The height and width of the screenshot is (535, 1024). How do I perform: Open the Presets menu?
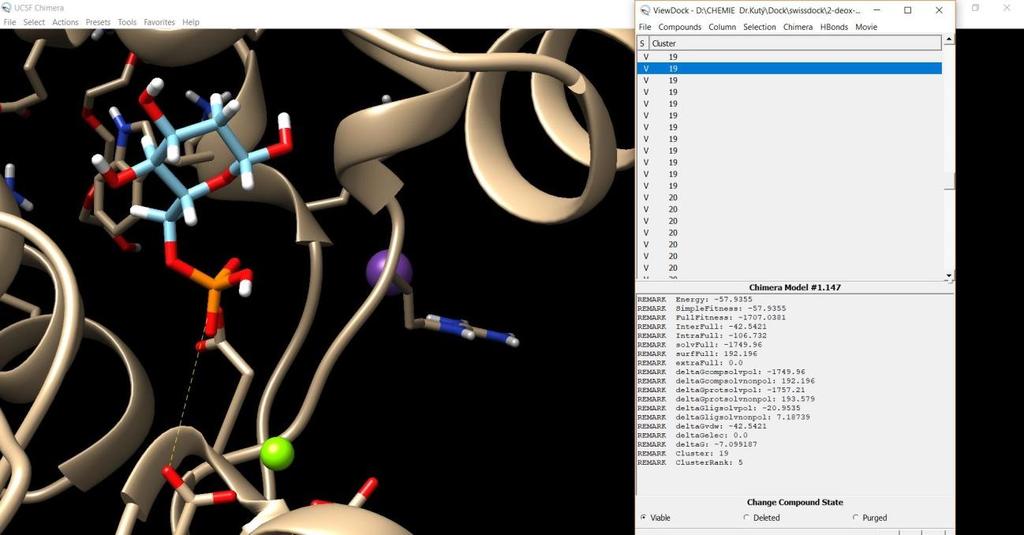(x=98, y=22)
